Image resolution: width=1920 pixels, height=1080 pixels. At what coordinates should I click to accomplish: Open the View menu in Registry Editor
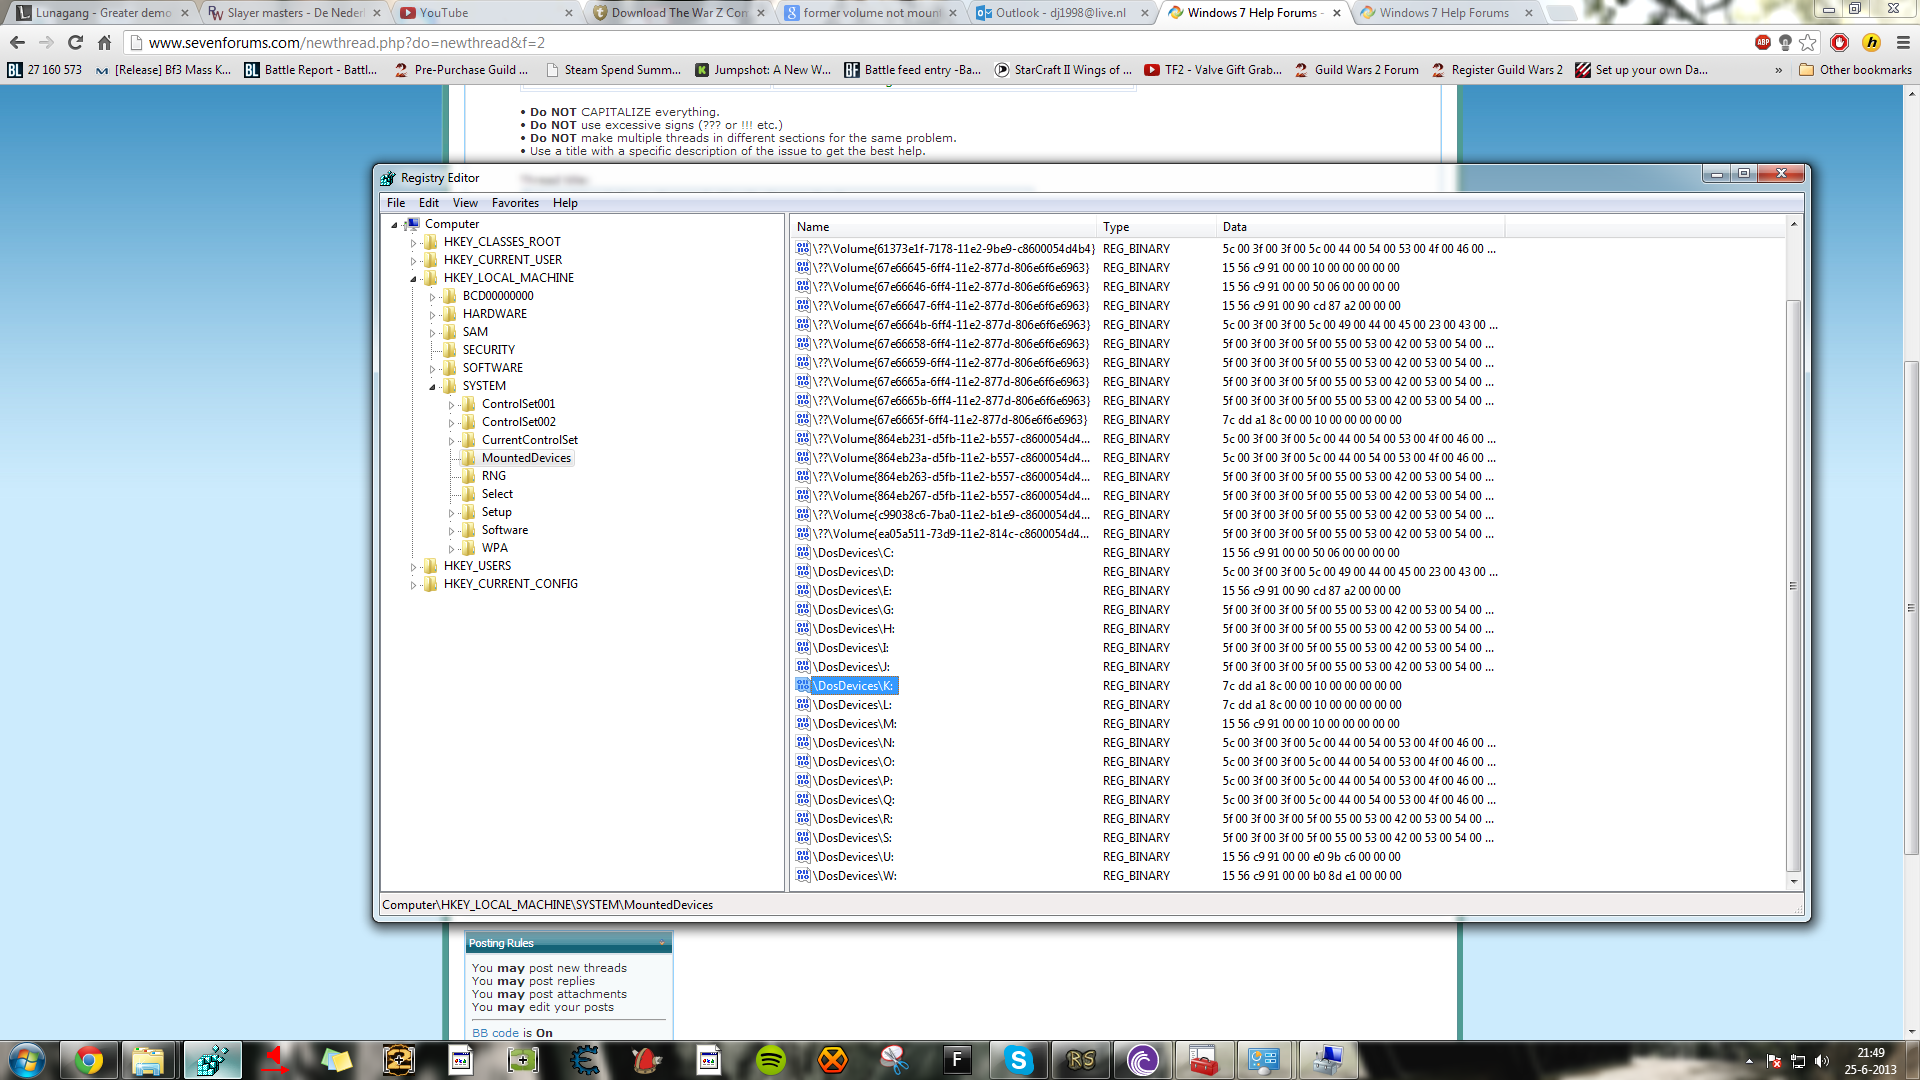coord(465,203)
